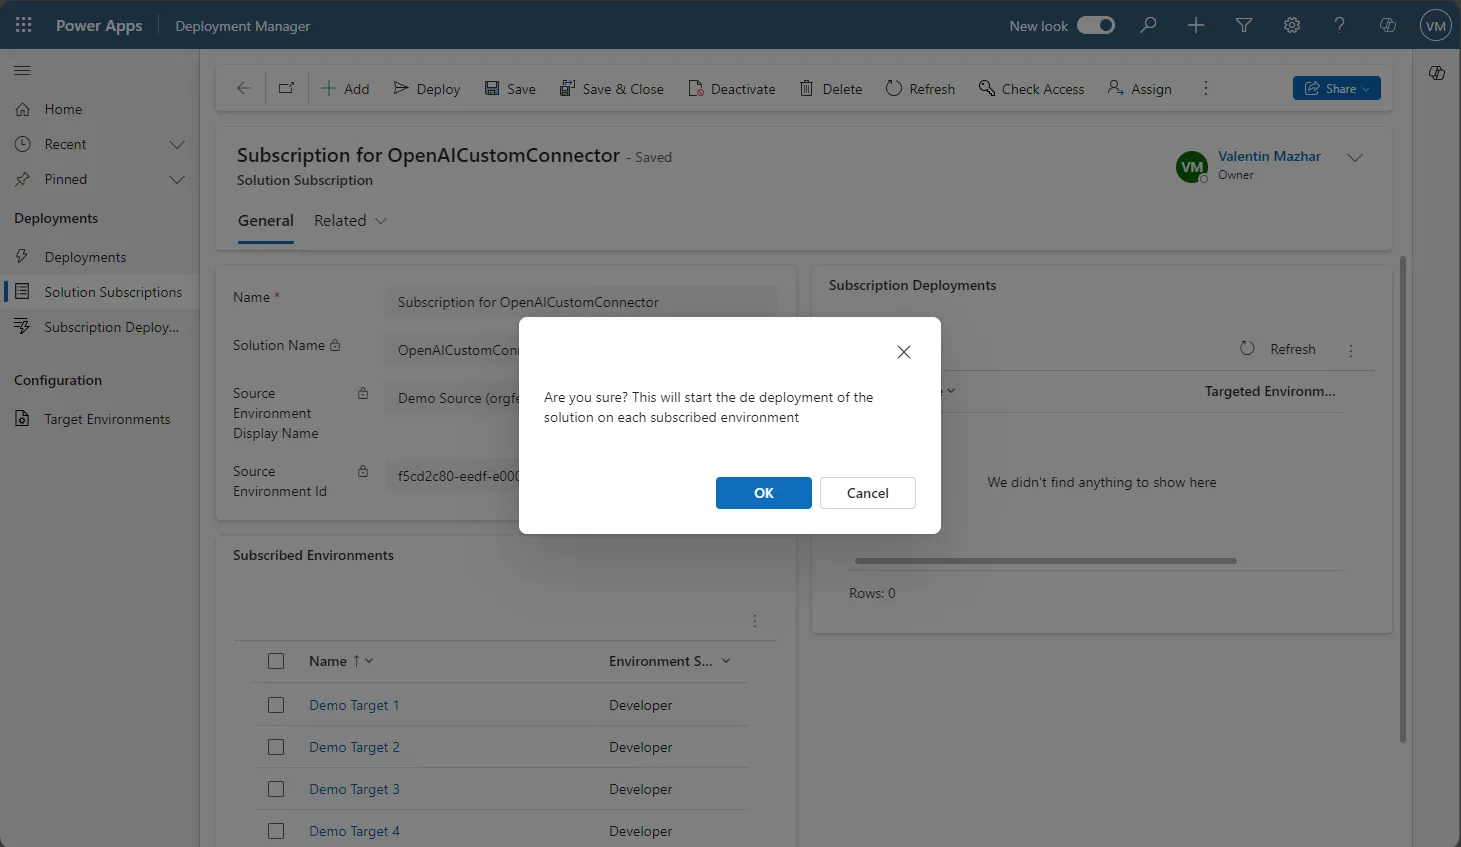Open Subscription Deploy... in sidebar
The height and width of the screenshot is (847, 1461).
tap(100, 327)
